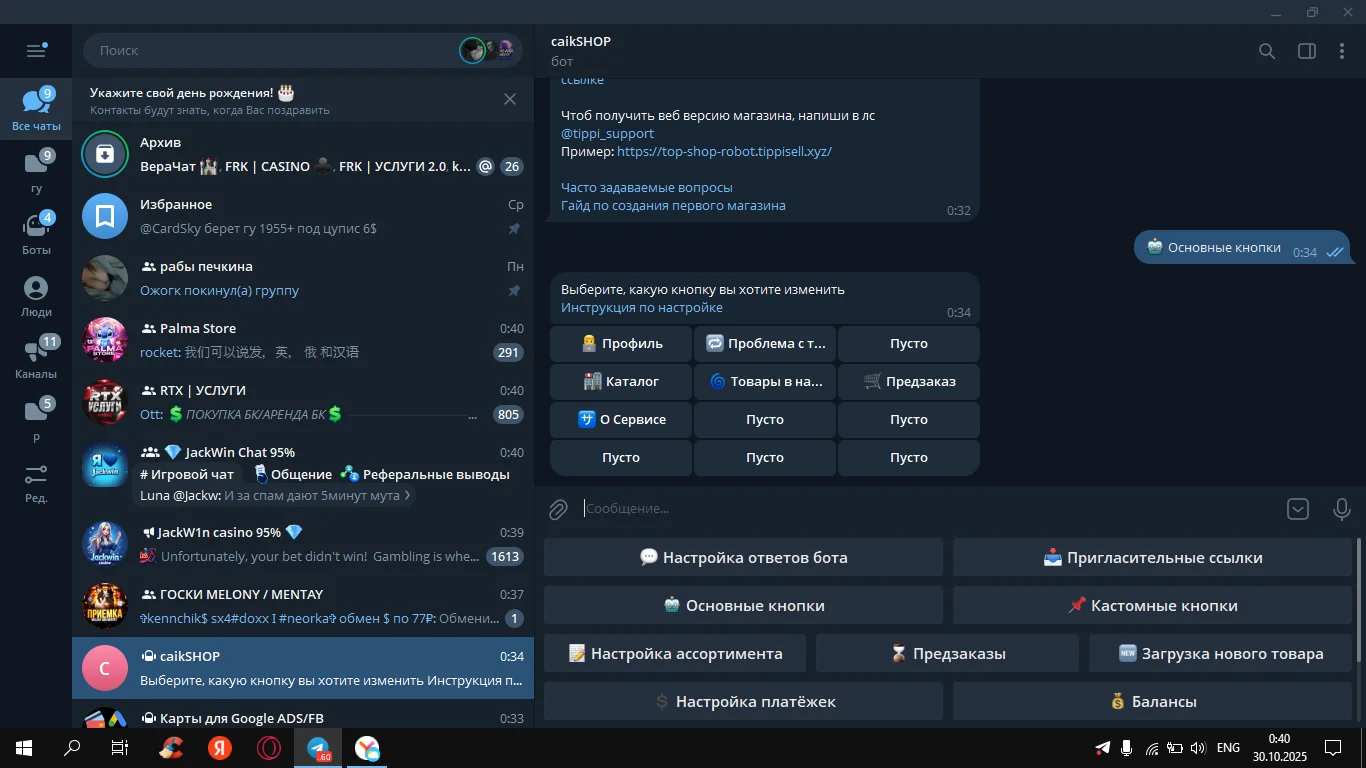Switch the ENG input language indicator
Screen dimensions: 1366x768
pos(1228,748)
